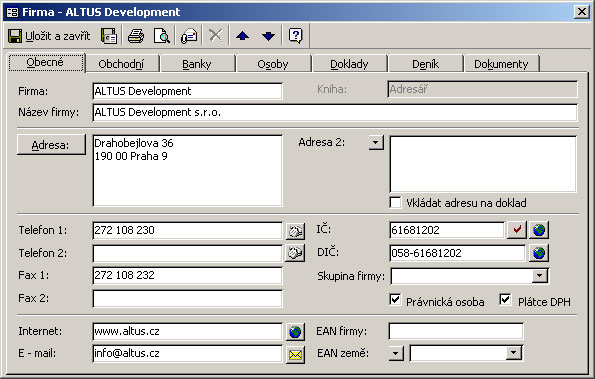595x379 pixels.
Task: Send e-mail using the envelope icon
Action: click(x=295, y=354)
